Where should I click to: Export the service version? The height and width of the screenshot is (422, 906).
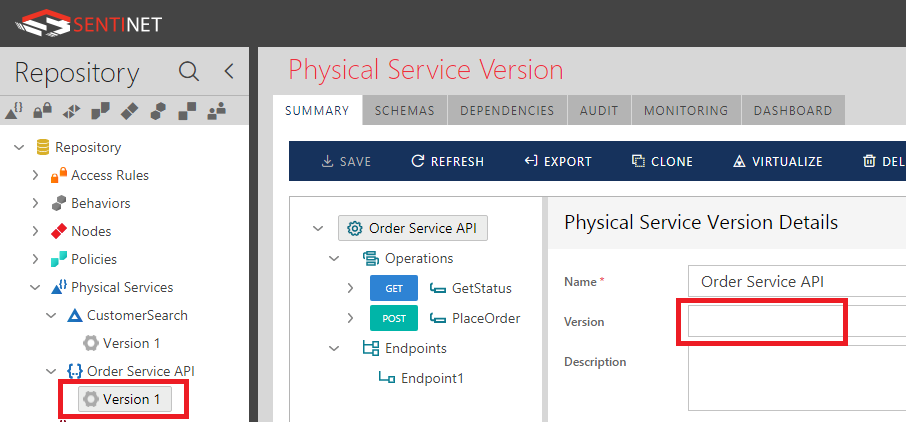tap(558, 161)
